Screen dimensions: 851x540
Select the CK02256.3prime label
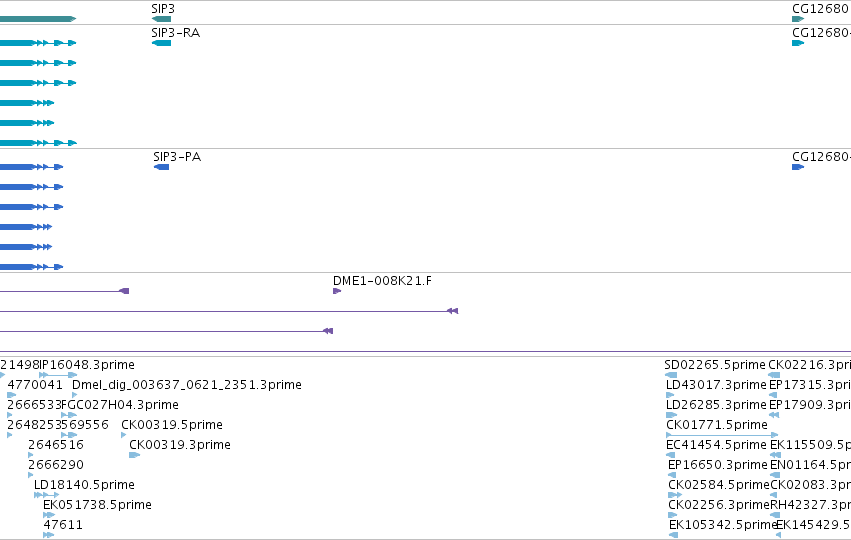click(719, 505)
